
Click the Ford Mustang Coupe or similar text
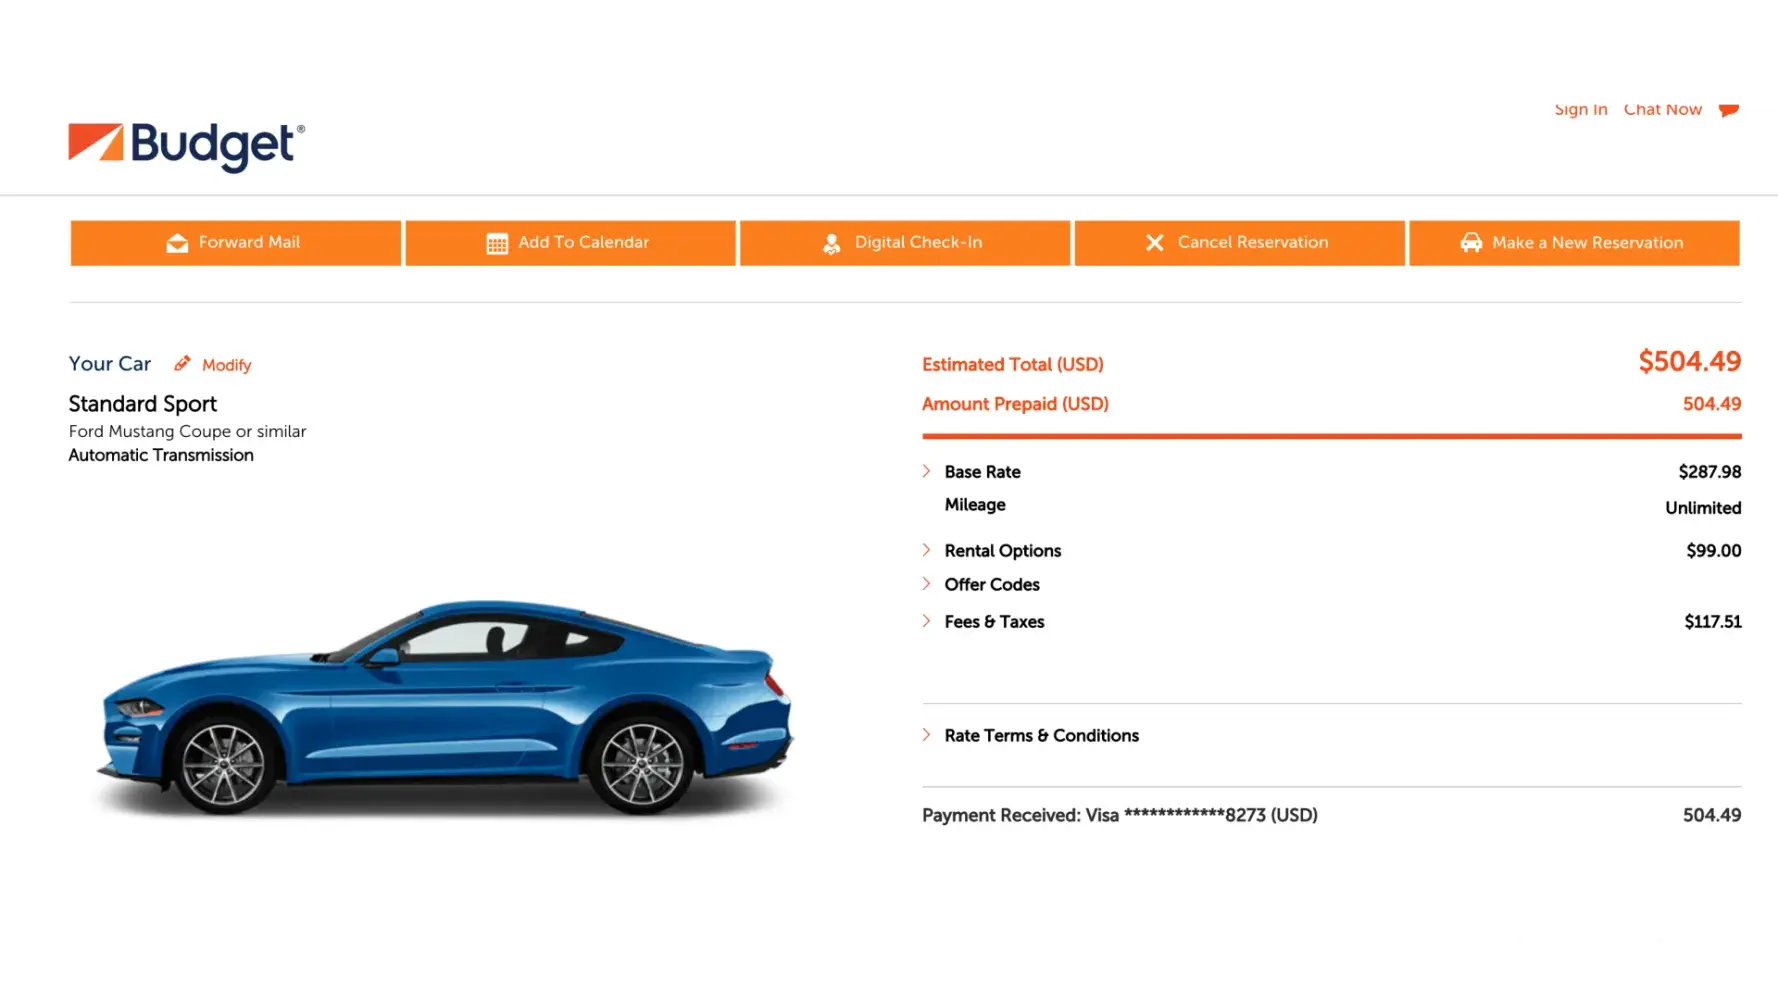click(x=188, y=432)
